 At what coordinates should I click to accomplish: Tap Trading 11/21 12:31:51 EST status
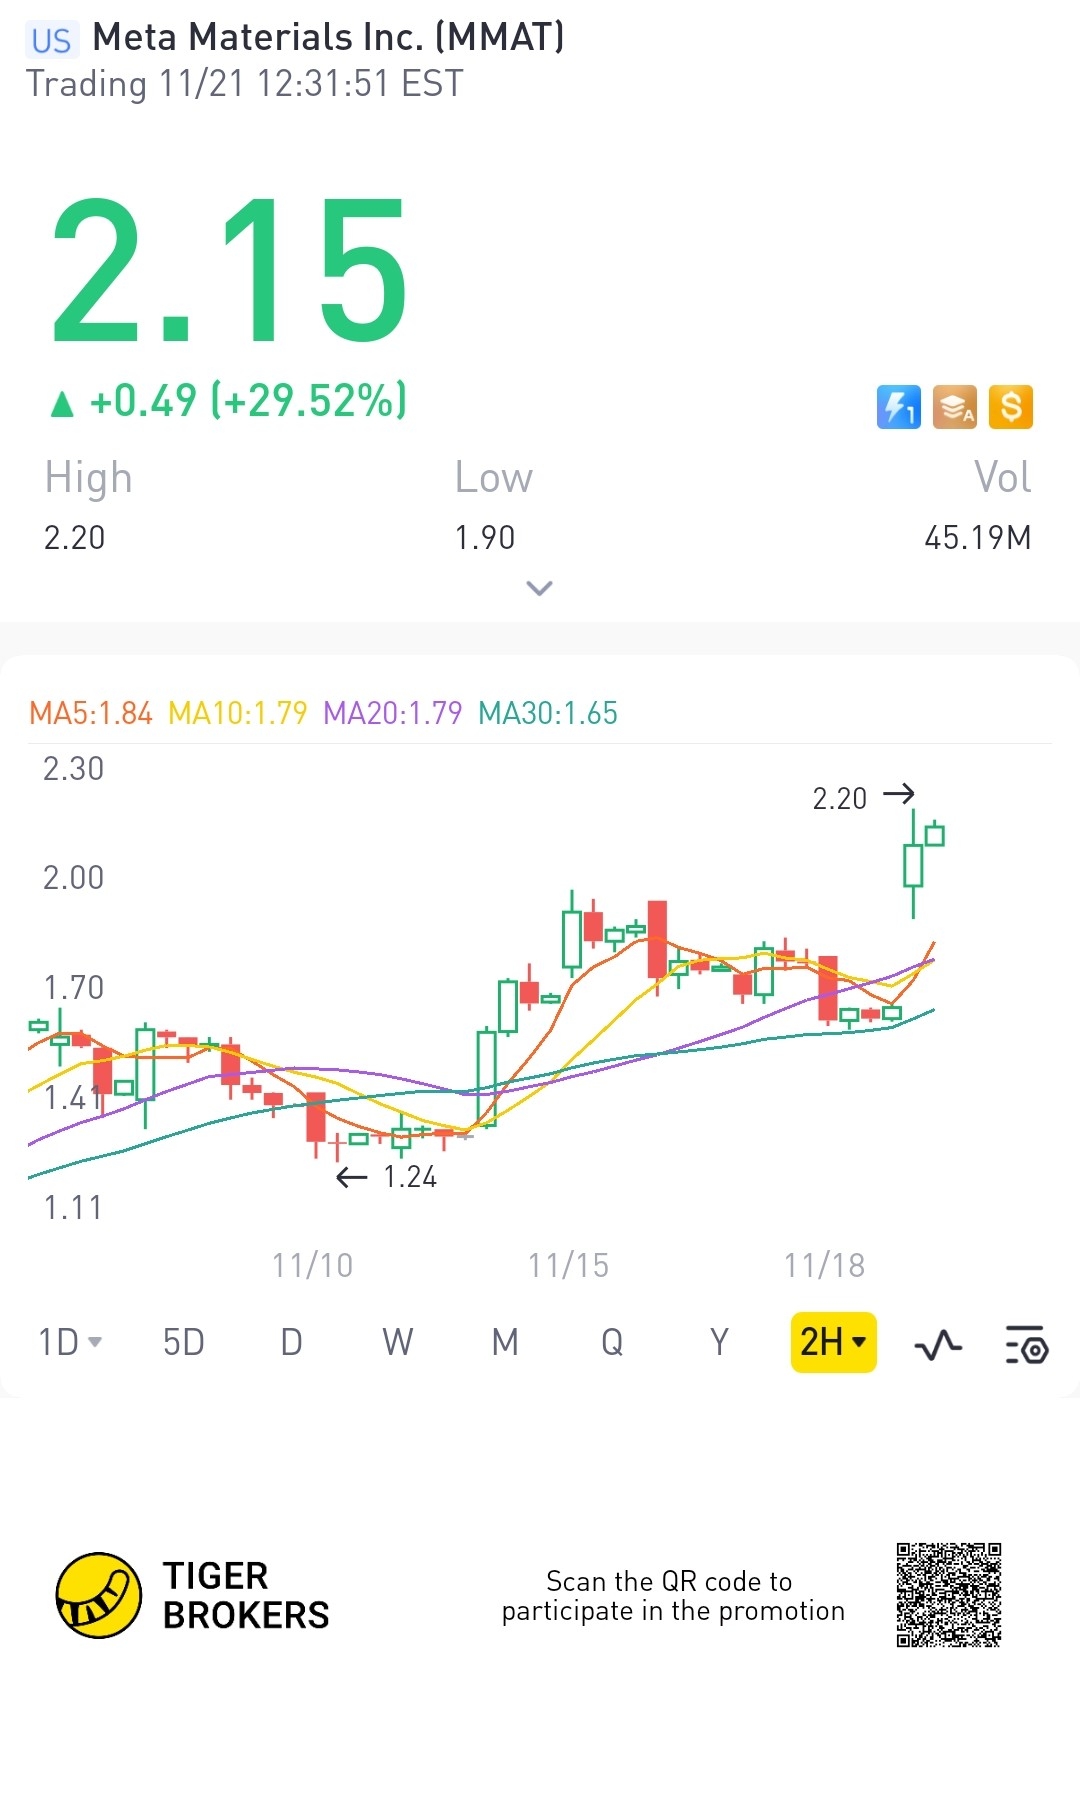coord(244,83)
